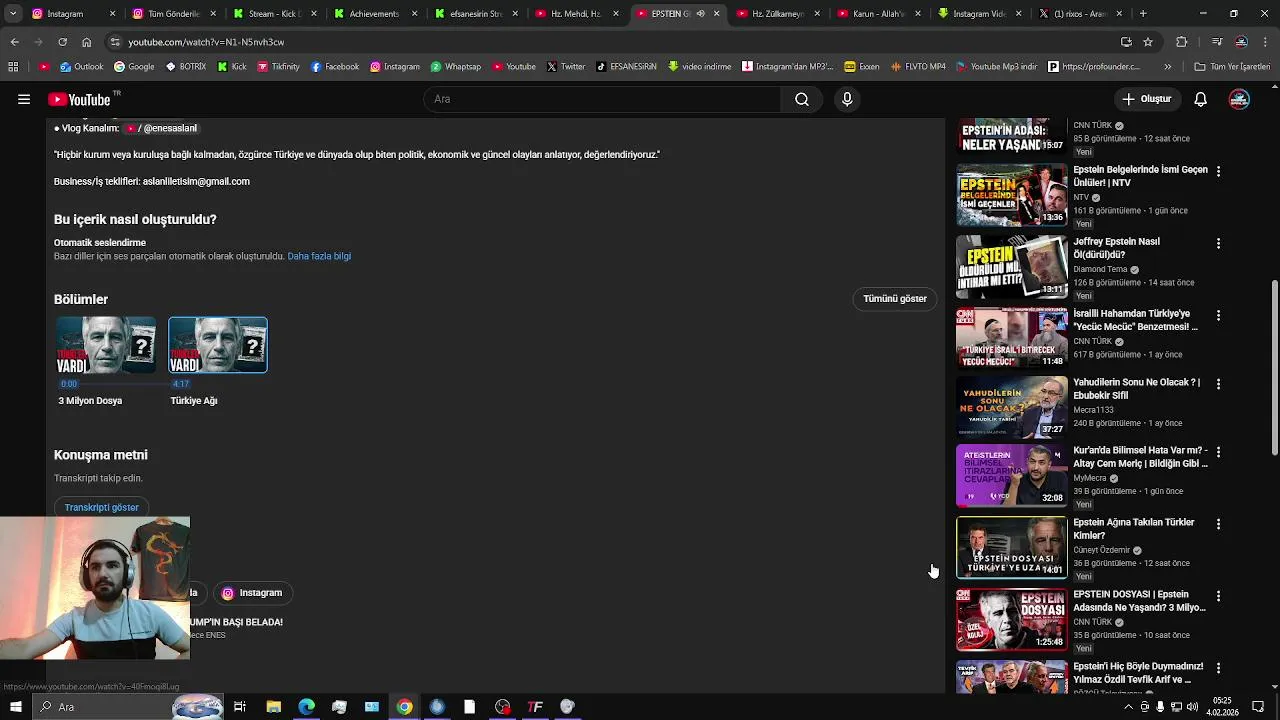Select the 3 Milyon Dosya chapter thumbnail
The image size is (1280, 720).
(x=105, y=345)
